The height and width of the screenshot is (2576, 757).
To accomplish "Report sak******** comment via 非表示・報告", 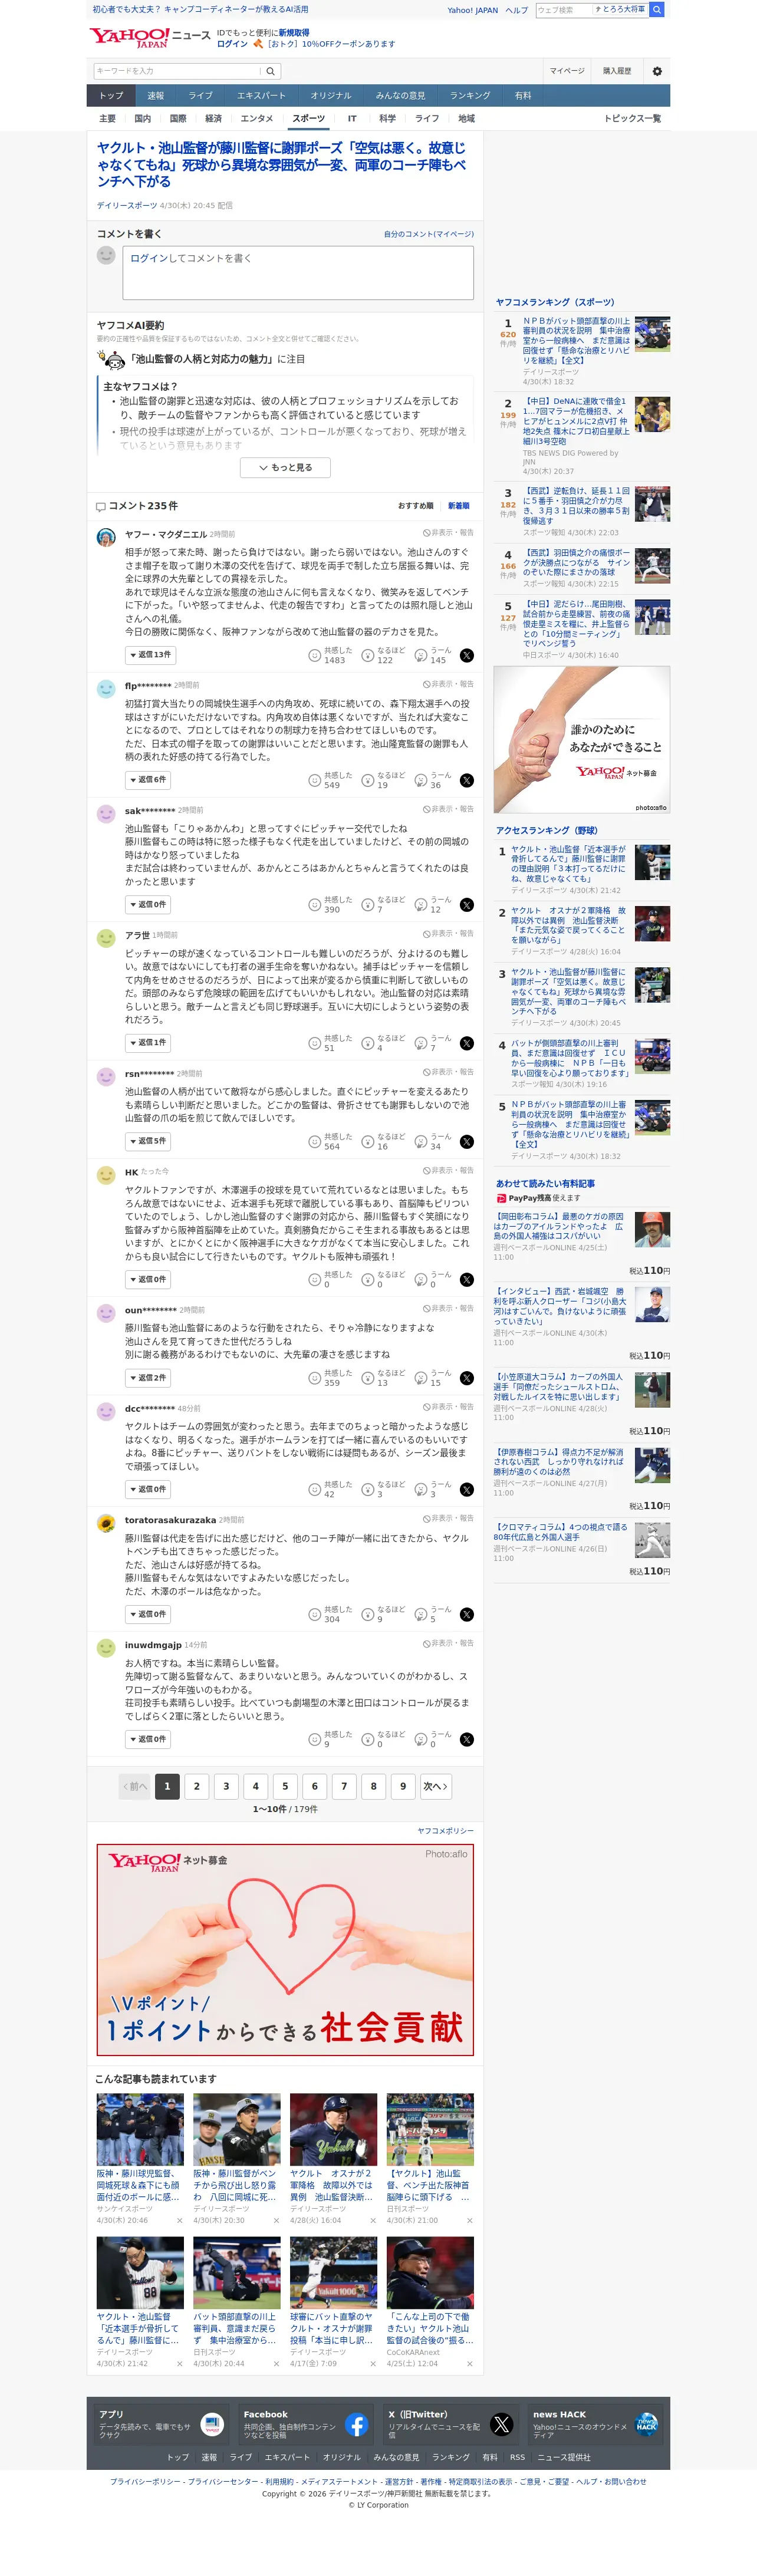I will click(448, 809).
